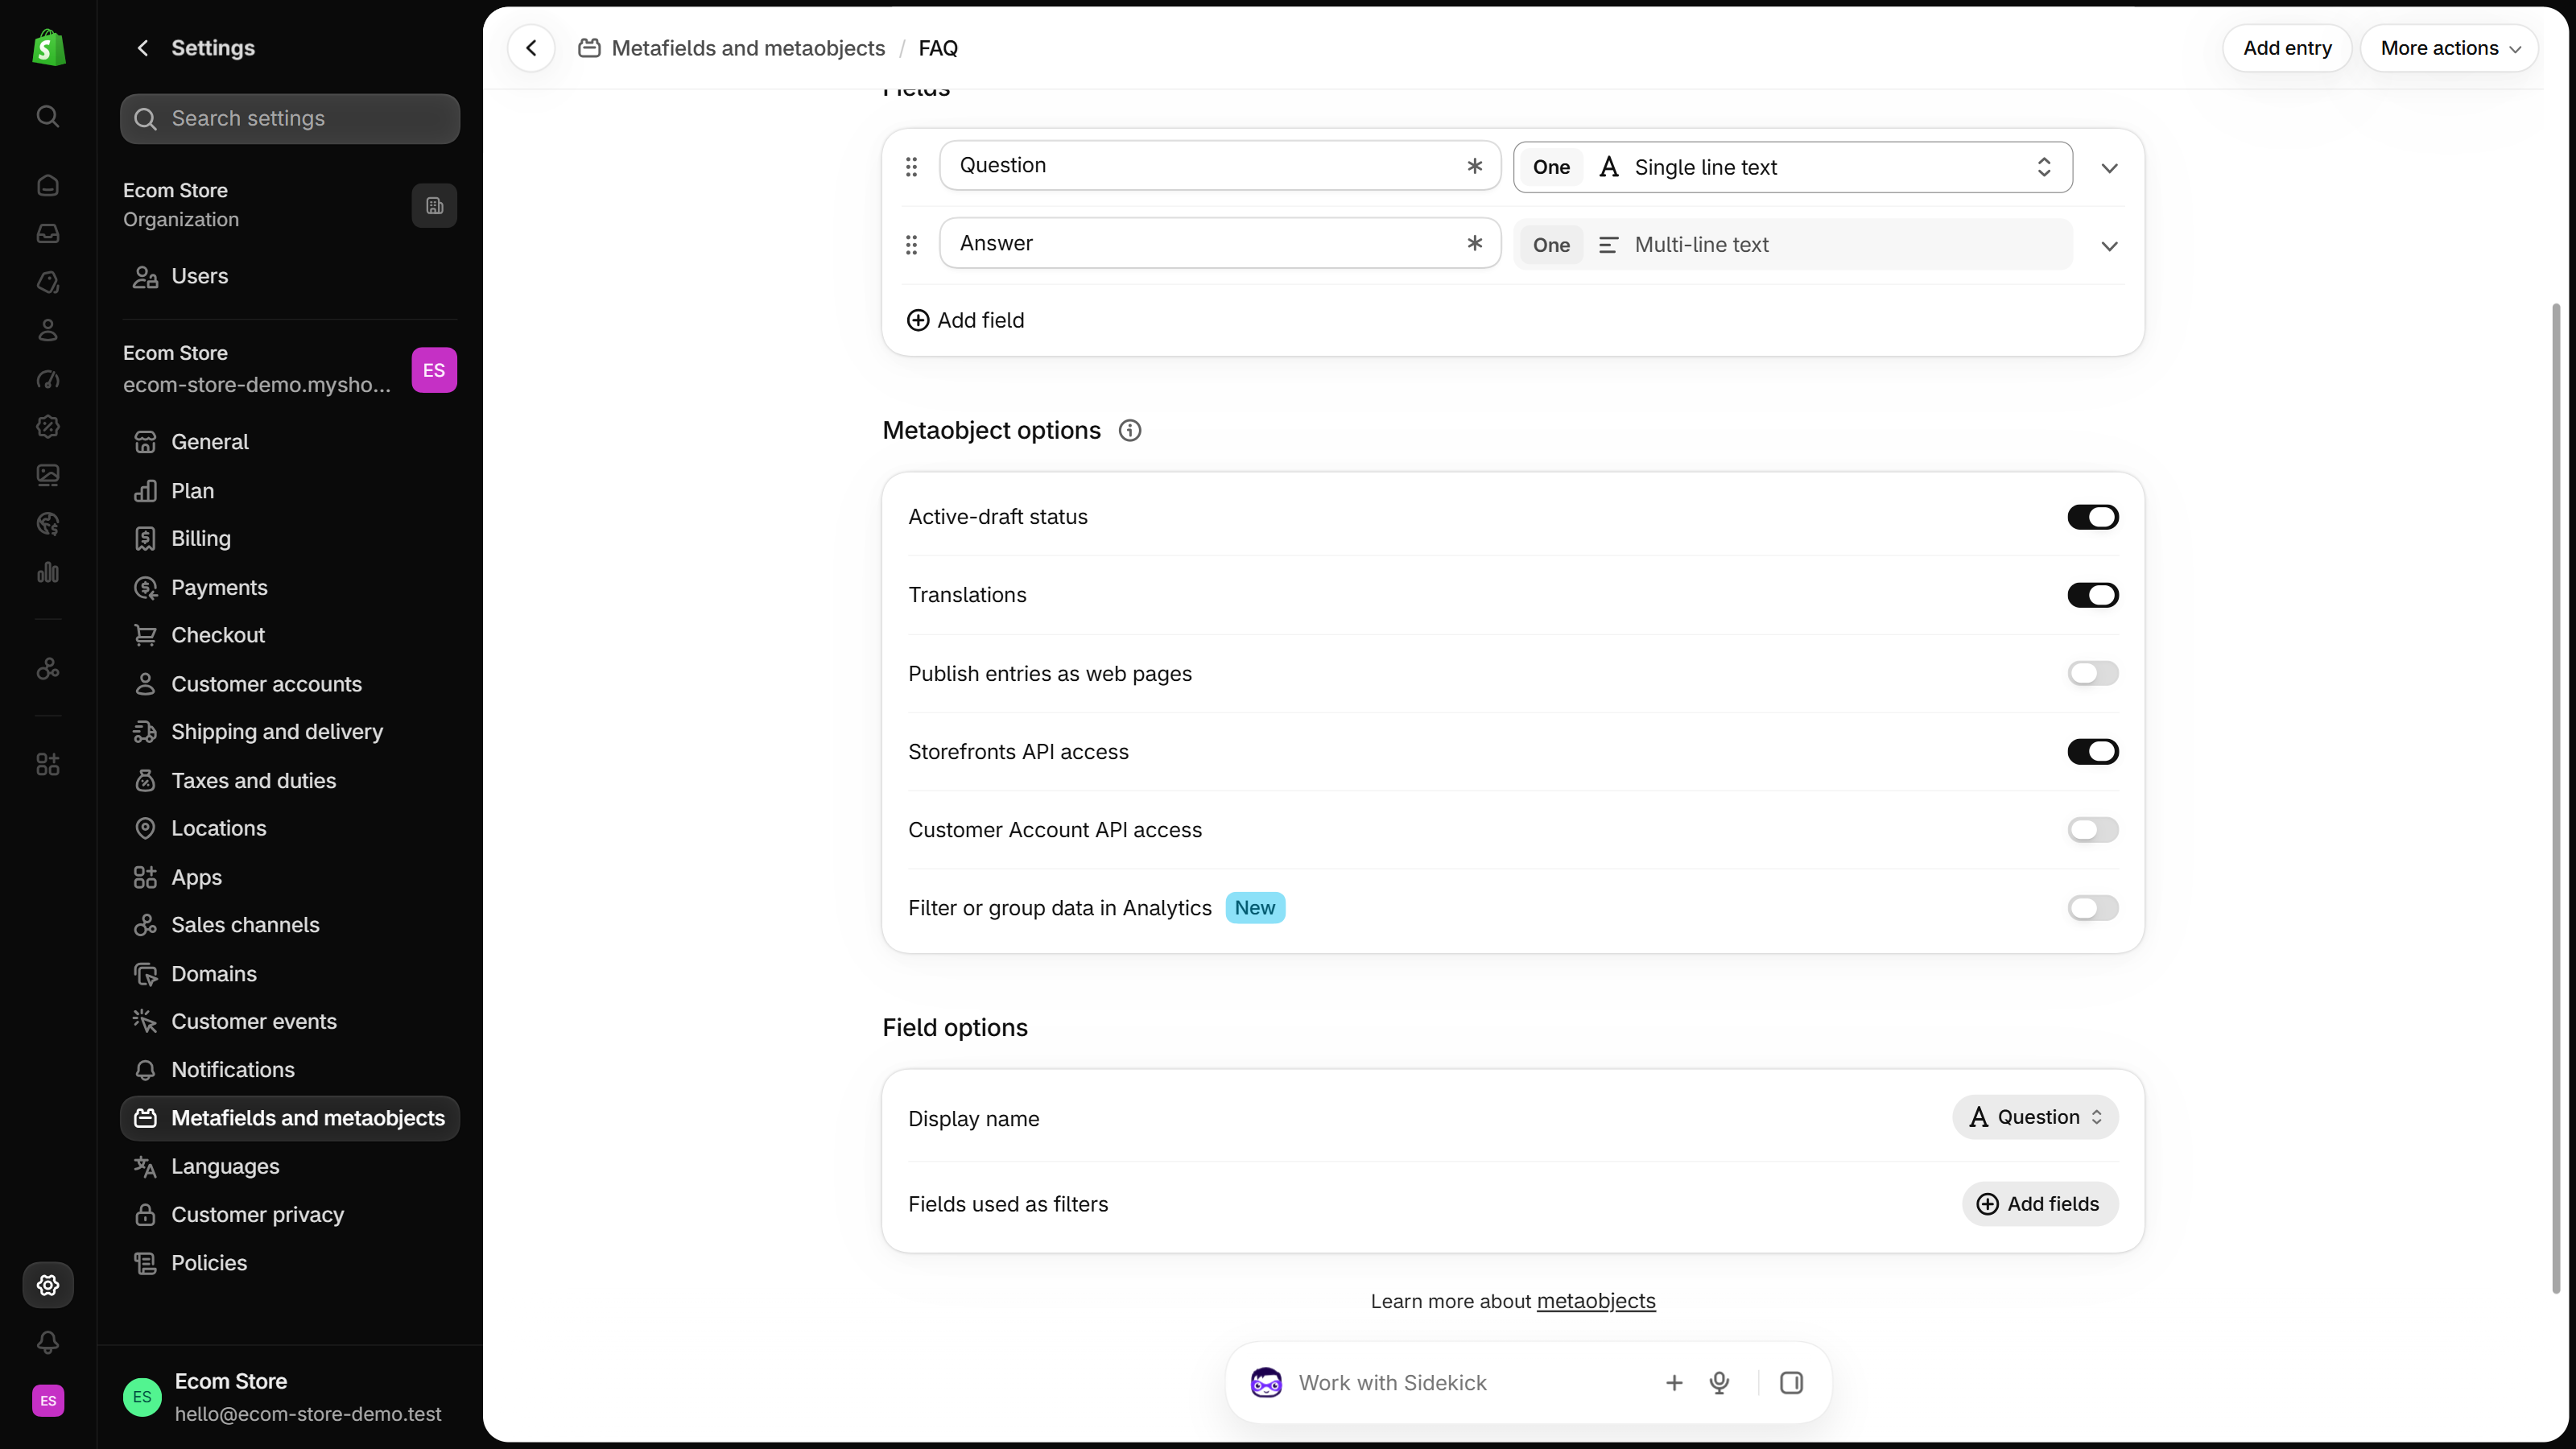Expand the Answer field chevron

click(2109, 246)
